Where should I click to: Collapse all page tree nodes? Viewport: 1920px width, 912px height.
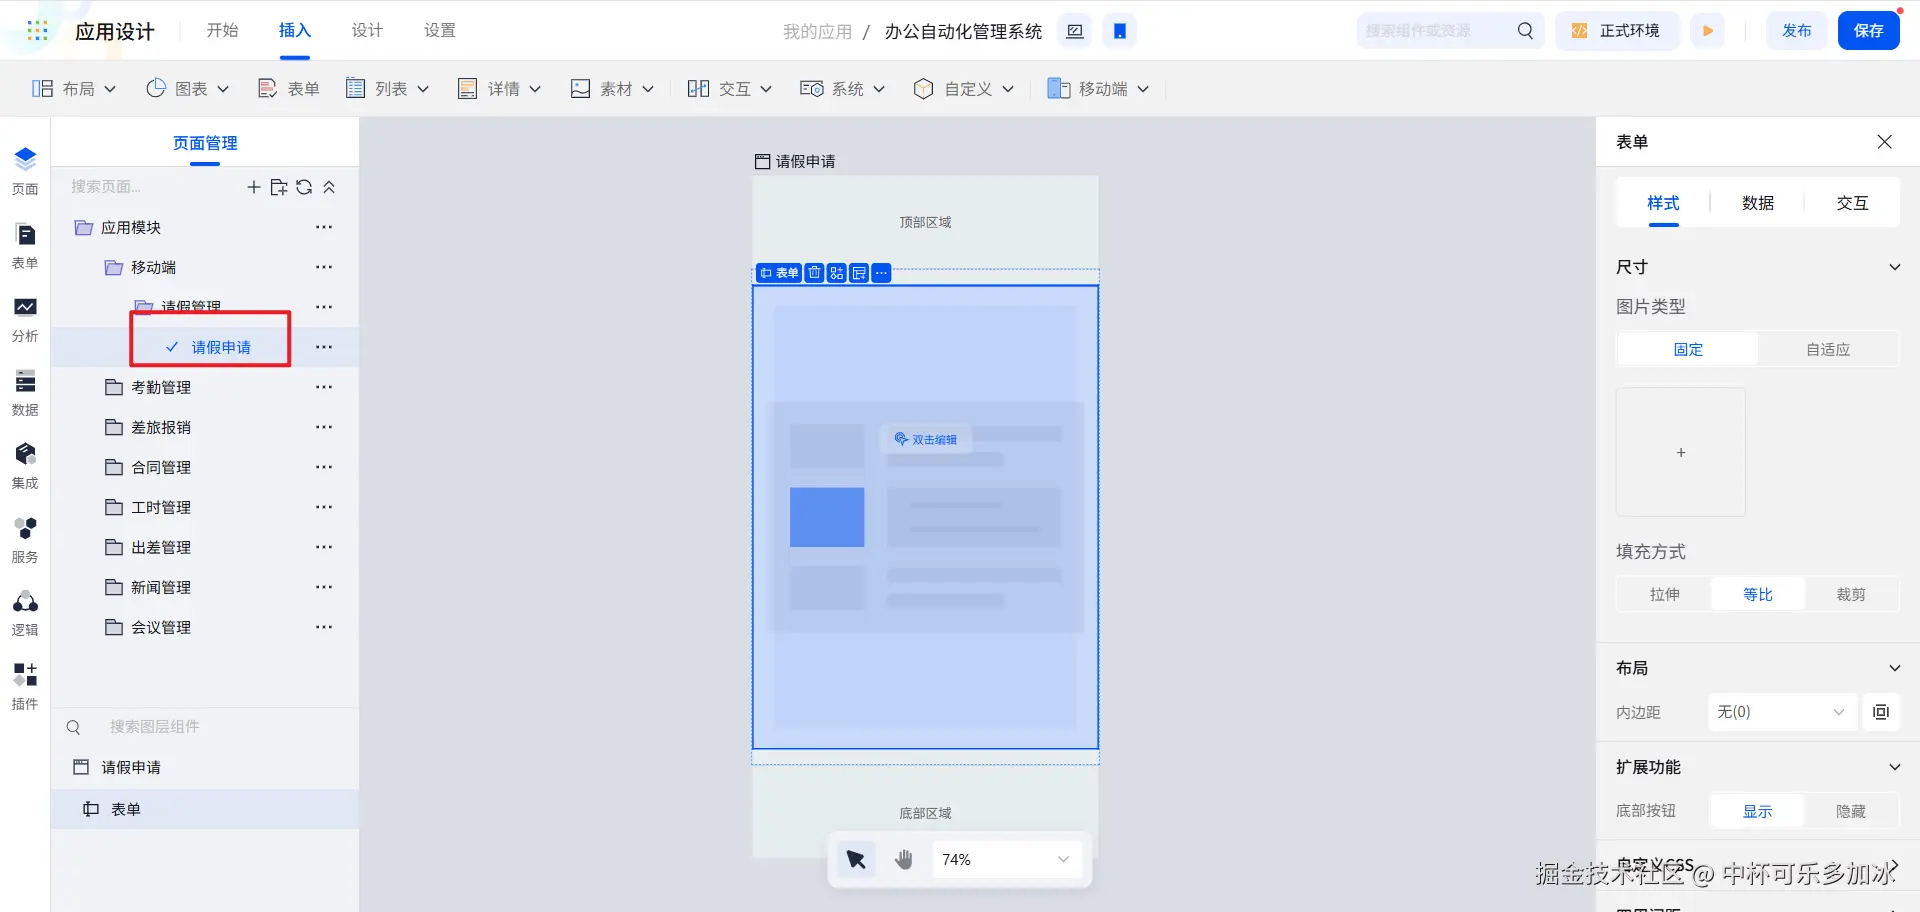coord(329,187)
